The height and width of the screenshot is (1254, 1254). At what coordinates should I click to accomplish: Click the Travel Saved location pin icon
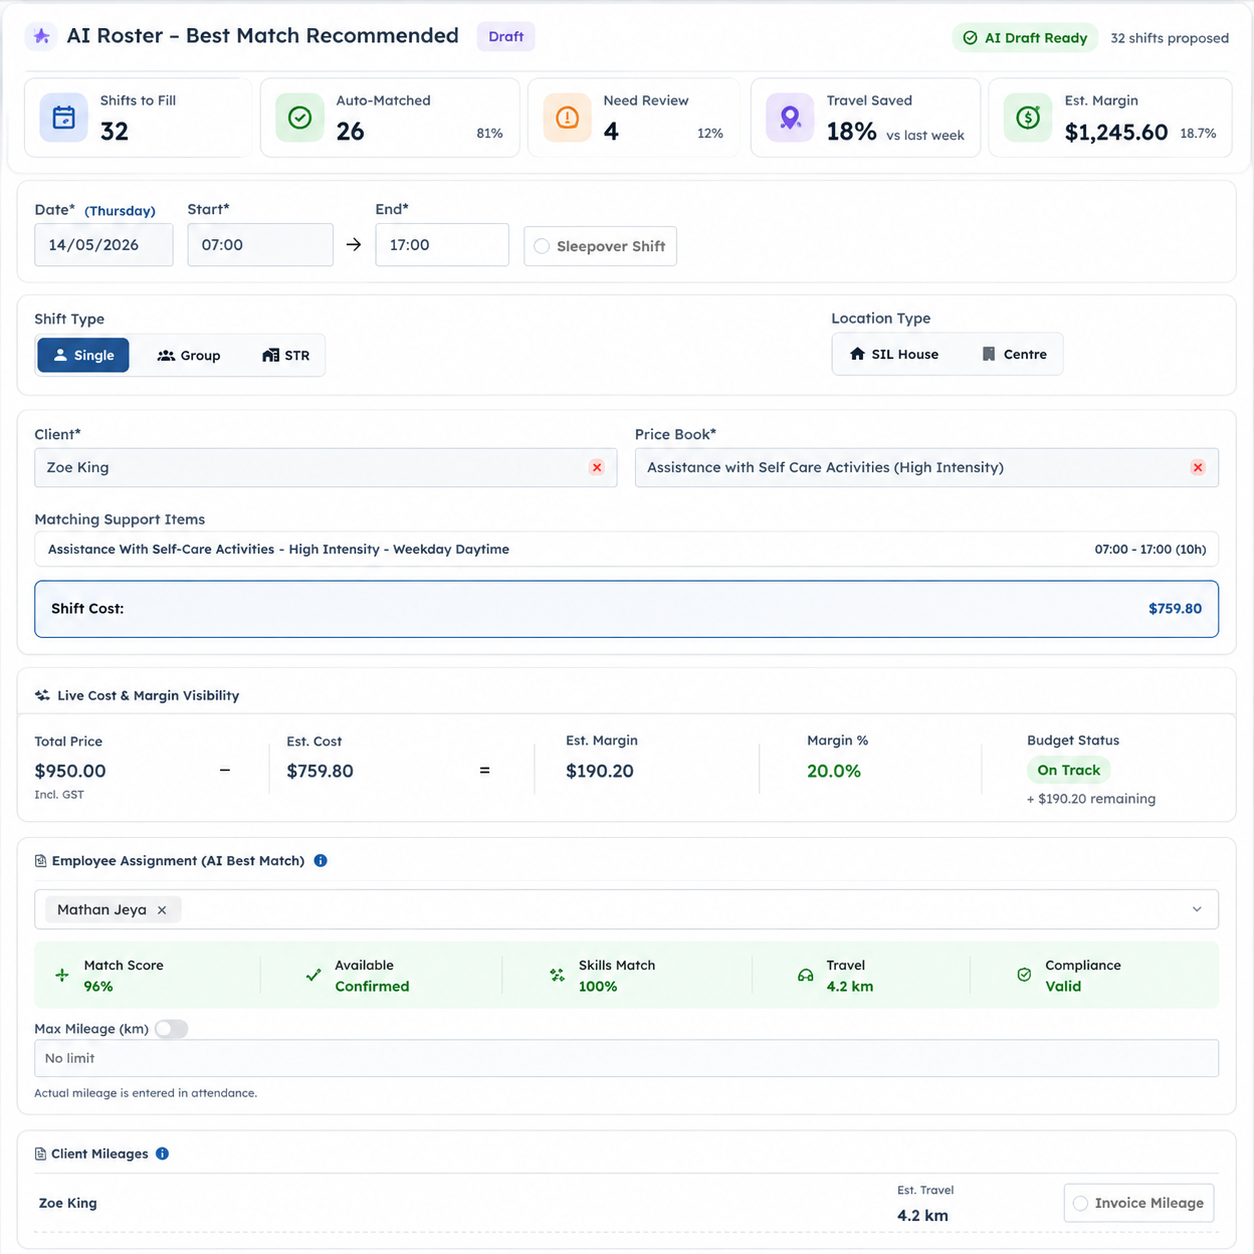click(790, 118)
